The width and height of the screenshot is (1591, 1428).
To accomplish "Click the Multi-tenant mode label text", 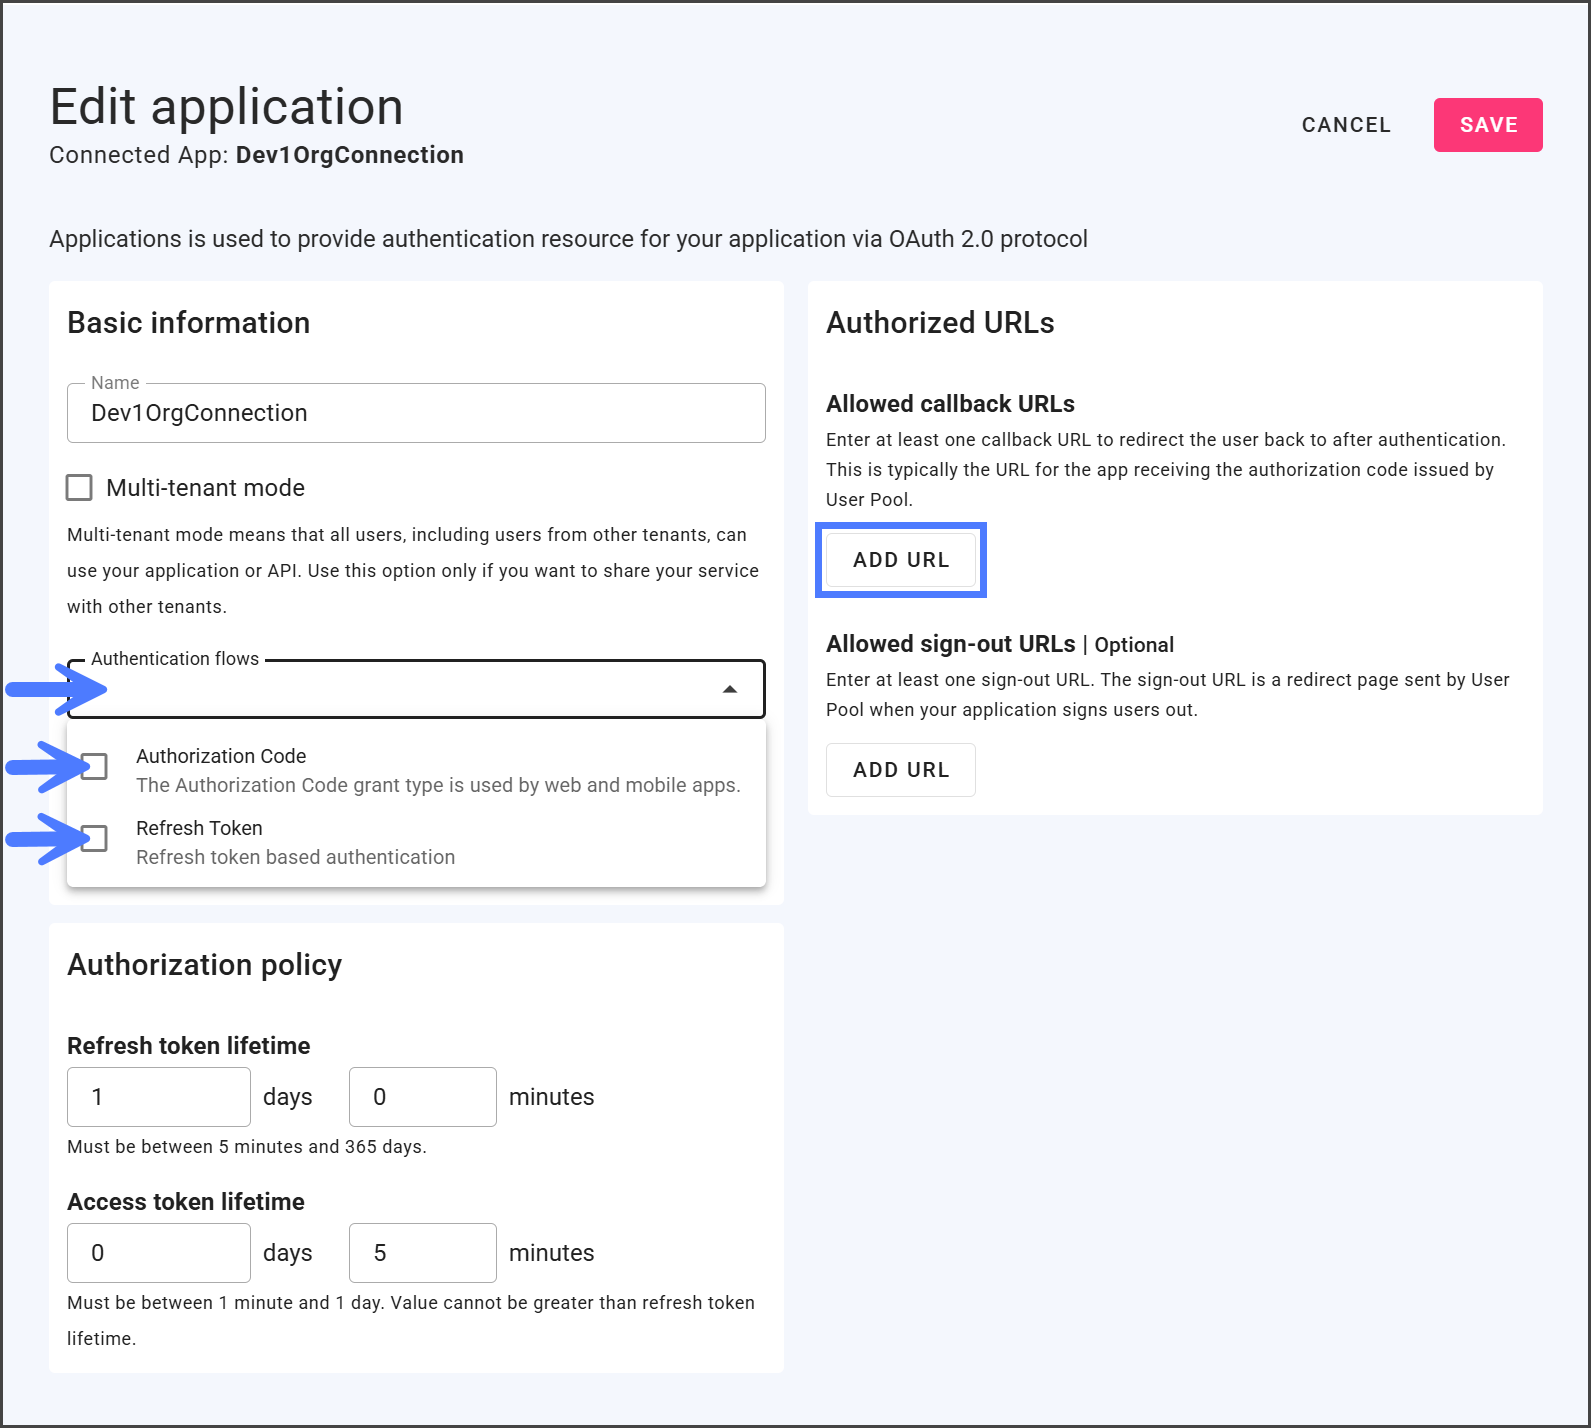I will [x=205, y=488].
